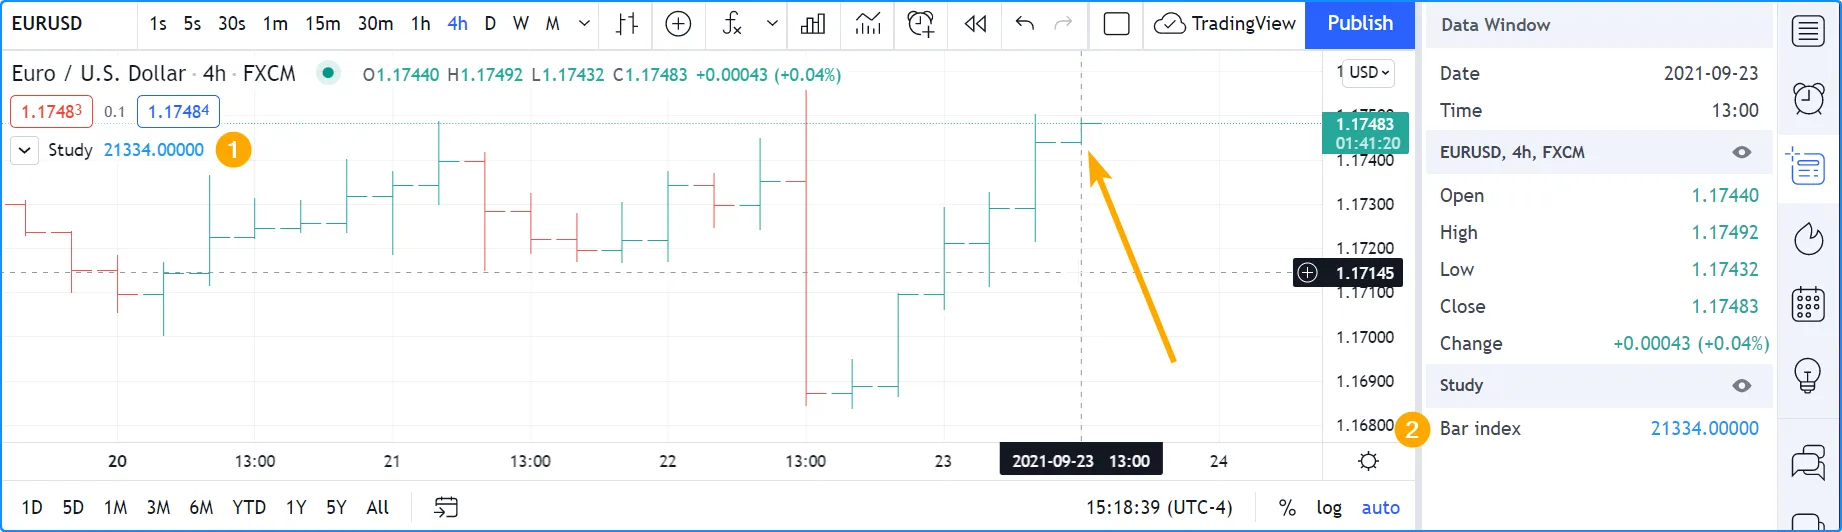Image resolution: width=1842 pixels, height=532 pixels.
Task: Toggle the log scale
Action: click(1329, 508)
